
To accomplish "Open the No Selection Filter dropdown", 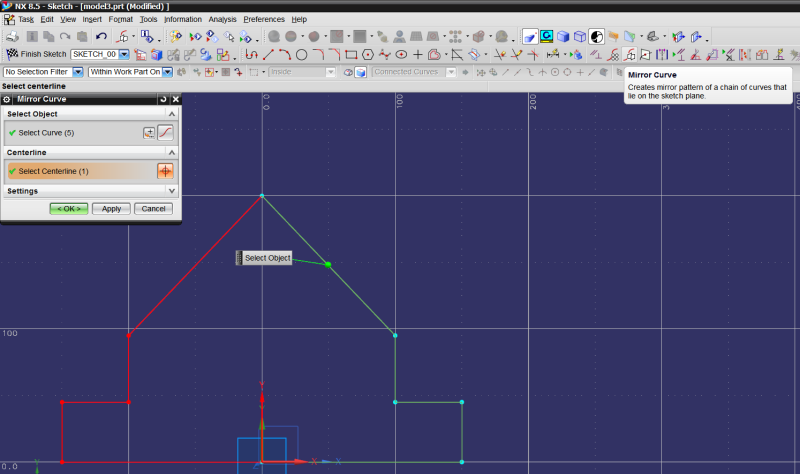I will tap(78, 72).
